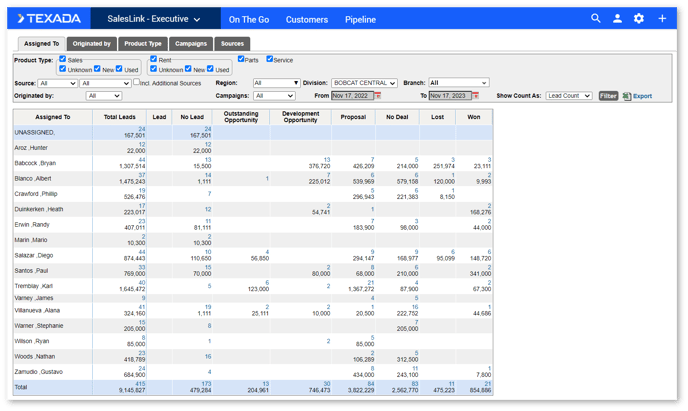Click the From date input field

click(352, 96)
